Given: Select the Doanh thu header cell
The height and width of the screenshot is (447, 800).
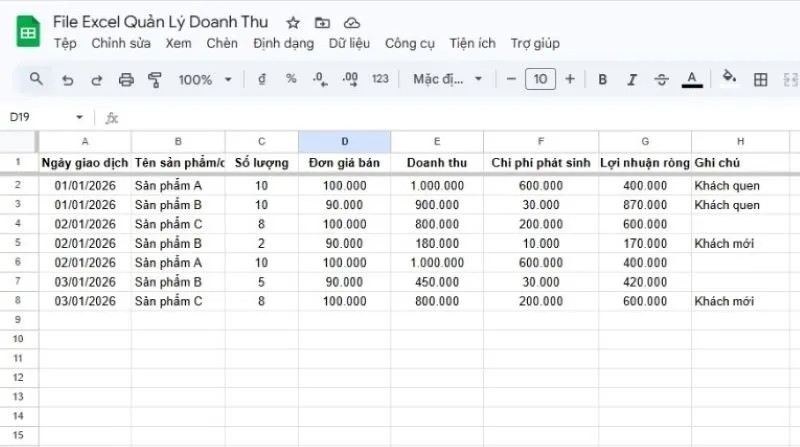Looking at the screenshot, I should (x=437, y=163).
